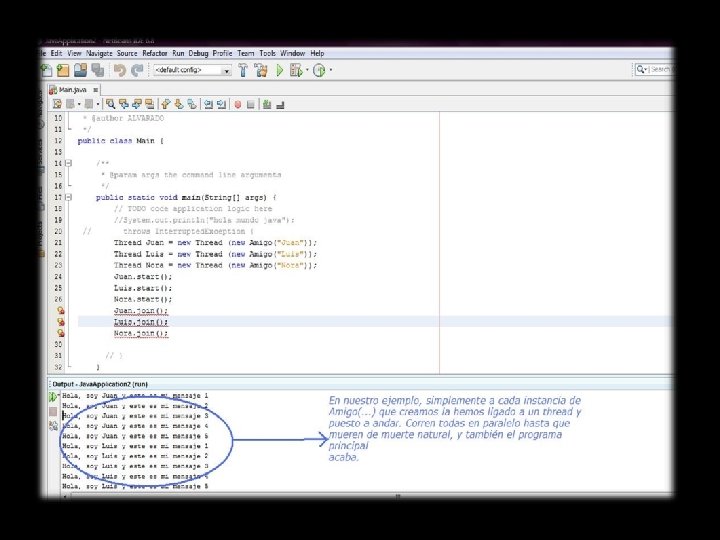Click 'public static void main' declaration line
The image size is (720, 540).
(x=186, y=197)
